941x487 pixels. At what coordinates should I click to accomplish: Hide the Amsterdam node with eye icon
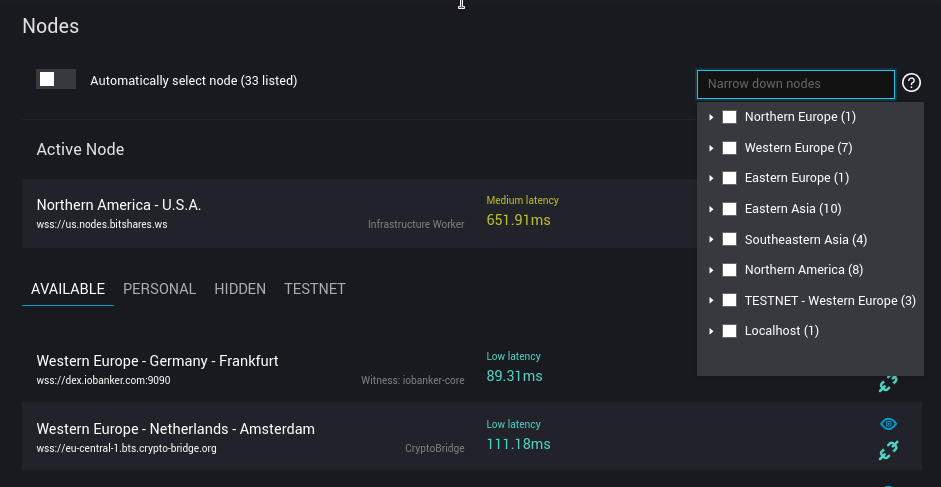tap(888, 424)
